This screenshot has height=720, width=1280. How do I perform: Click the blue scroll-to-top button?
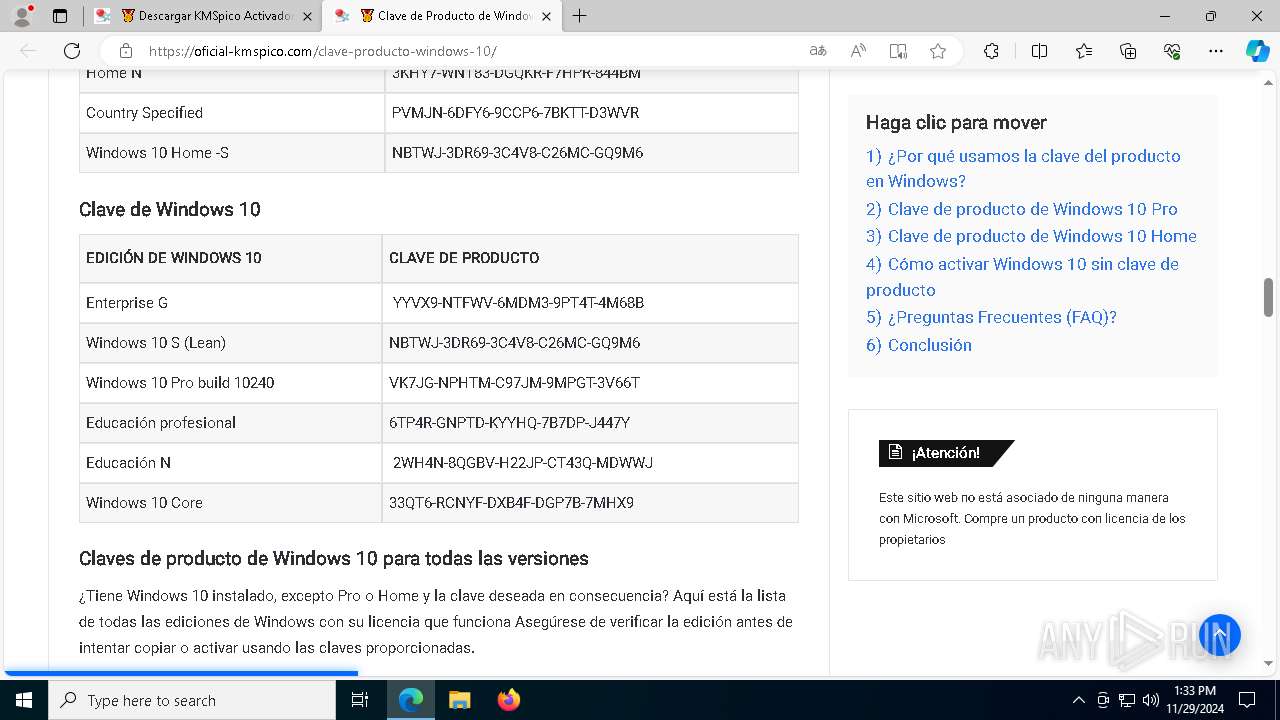click(x=1219, y=635)
